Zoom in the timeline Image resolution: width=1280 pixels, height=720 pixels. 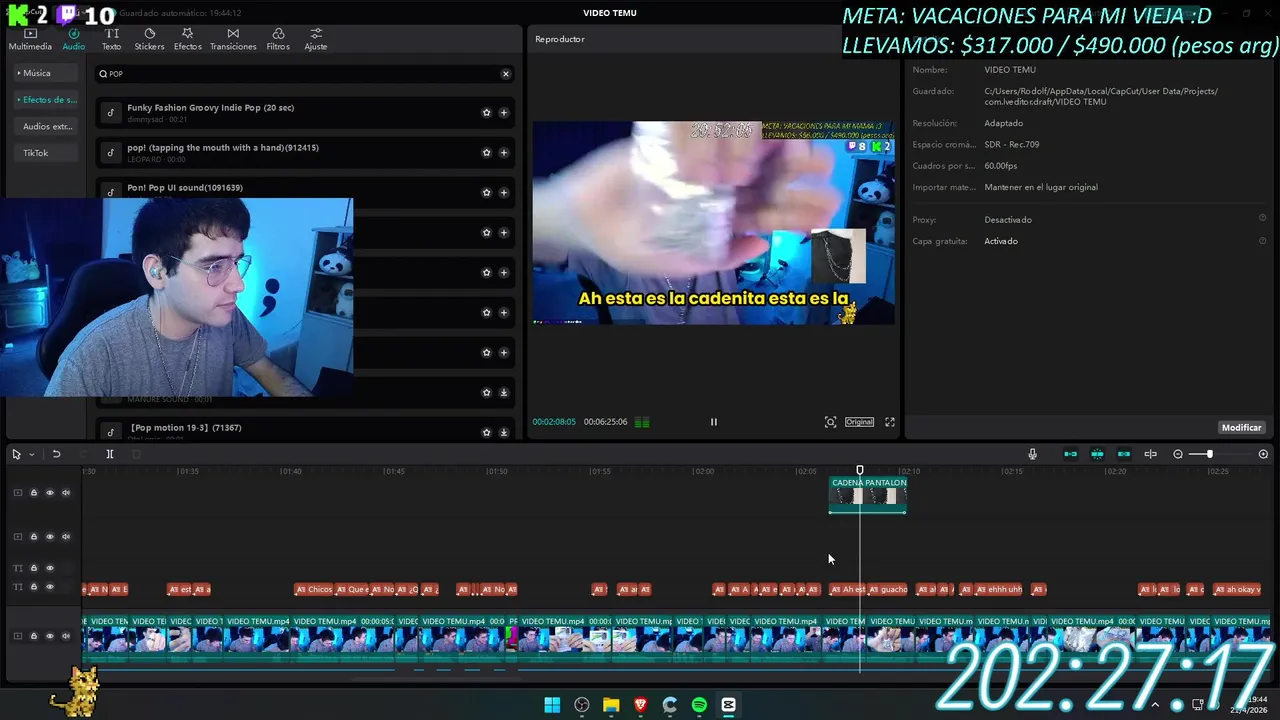(1263, 454)
